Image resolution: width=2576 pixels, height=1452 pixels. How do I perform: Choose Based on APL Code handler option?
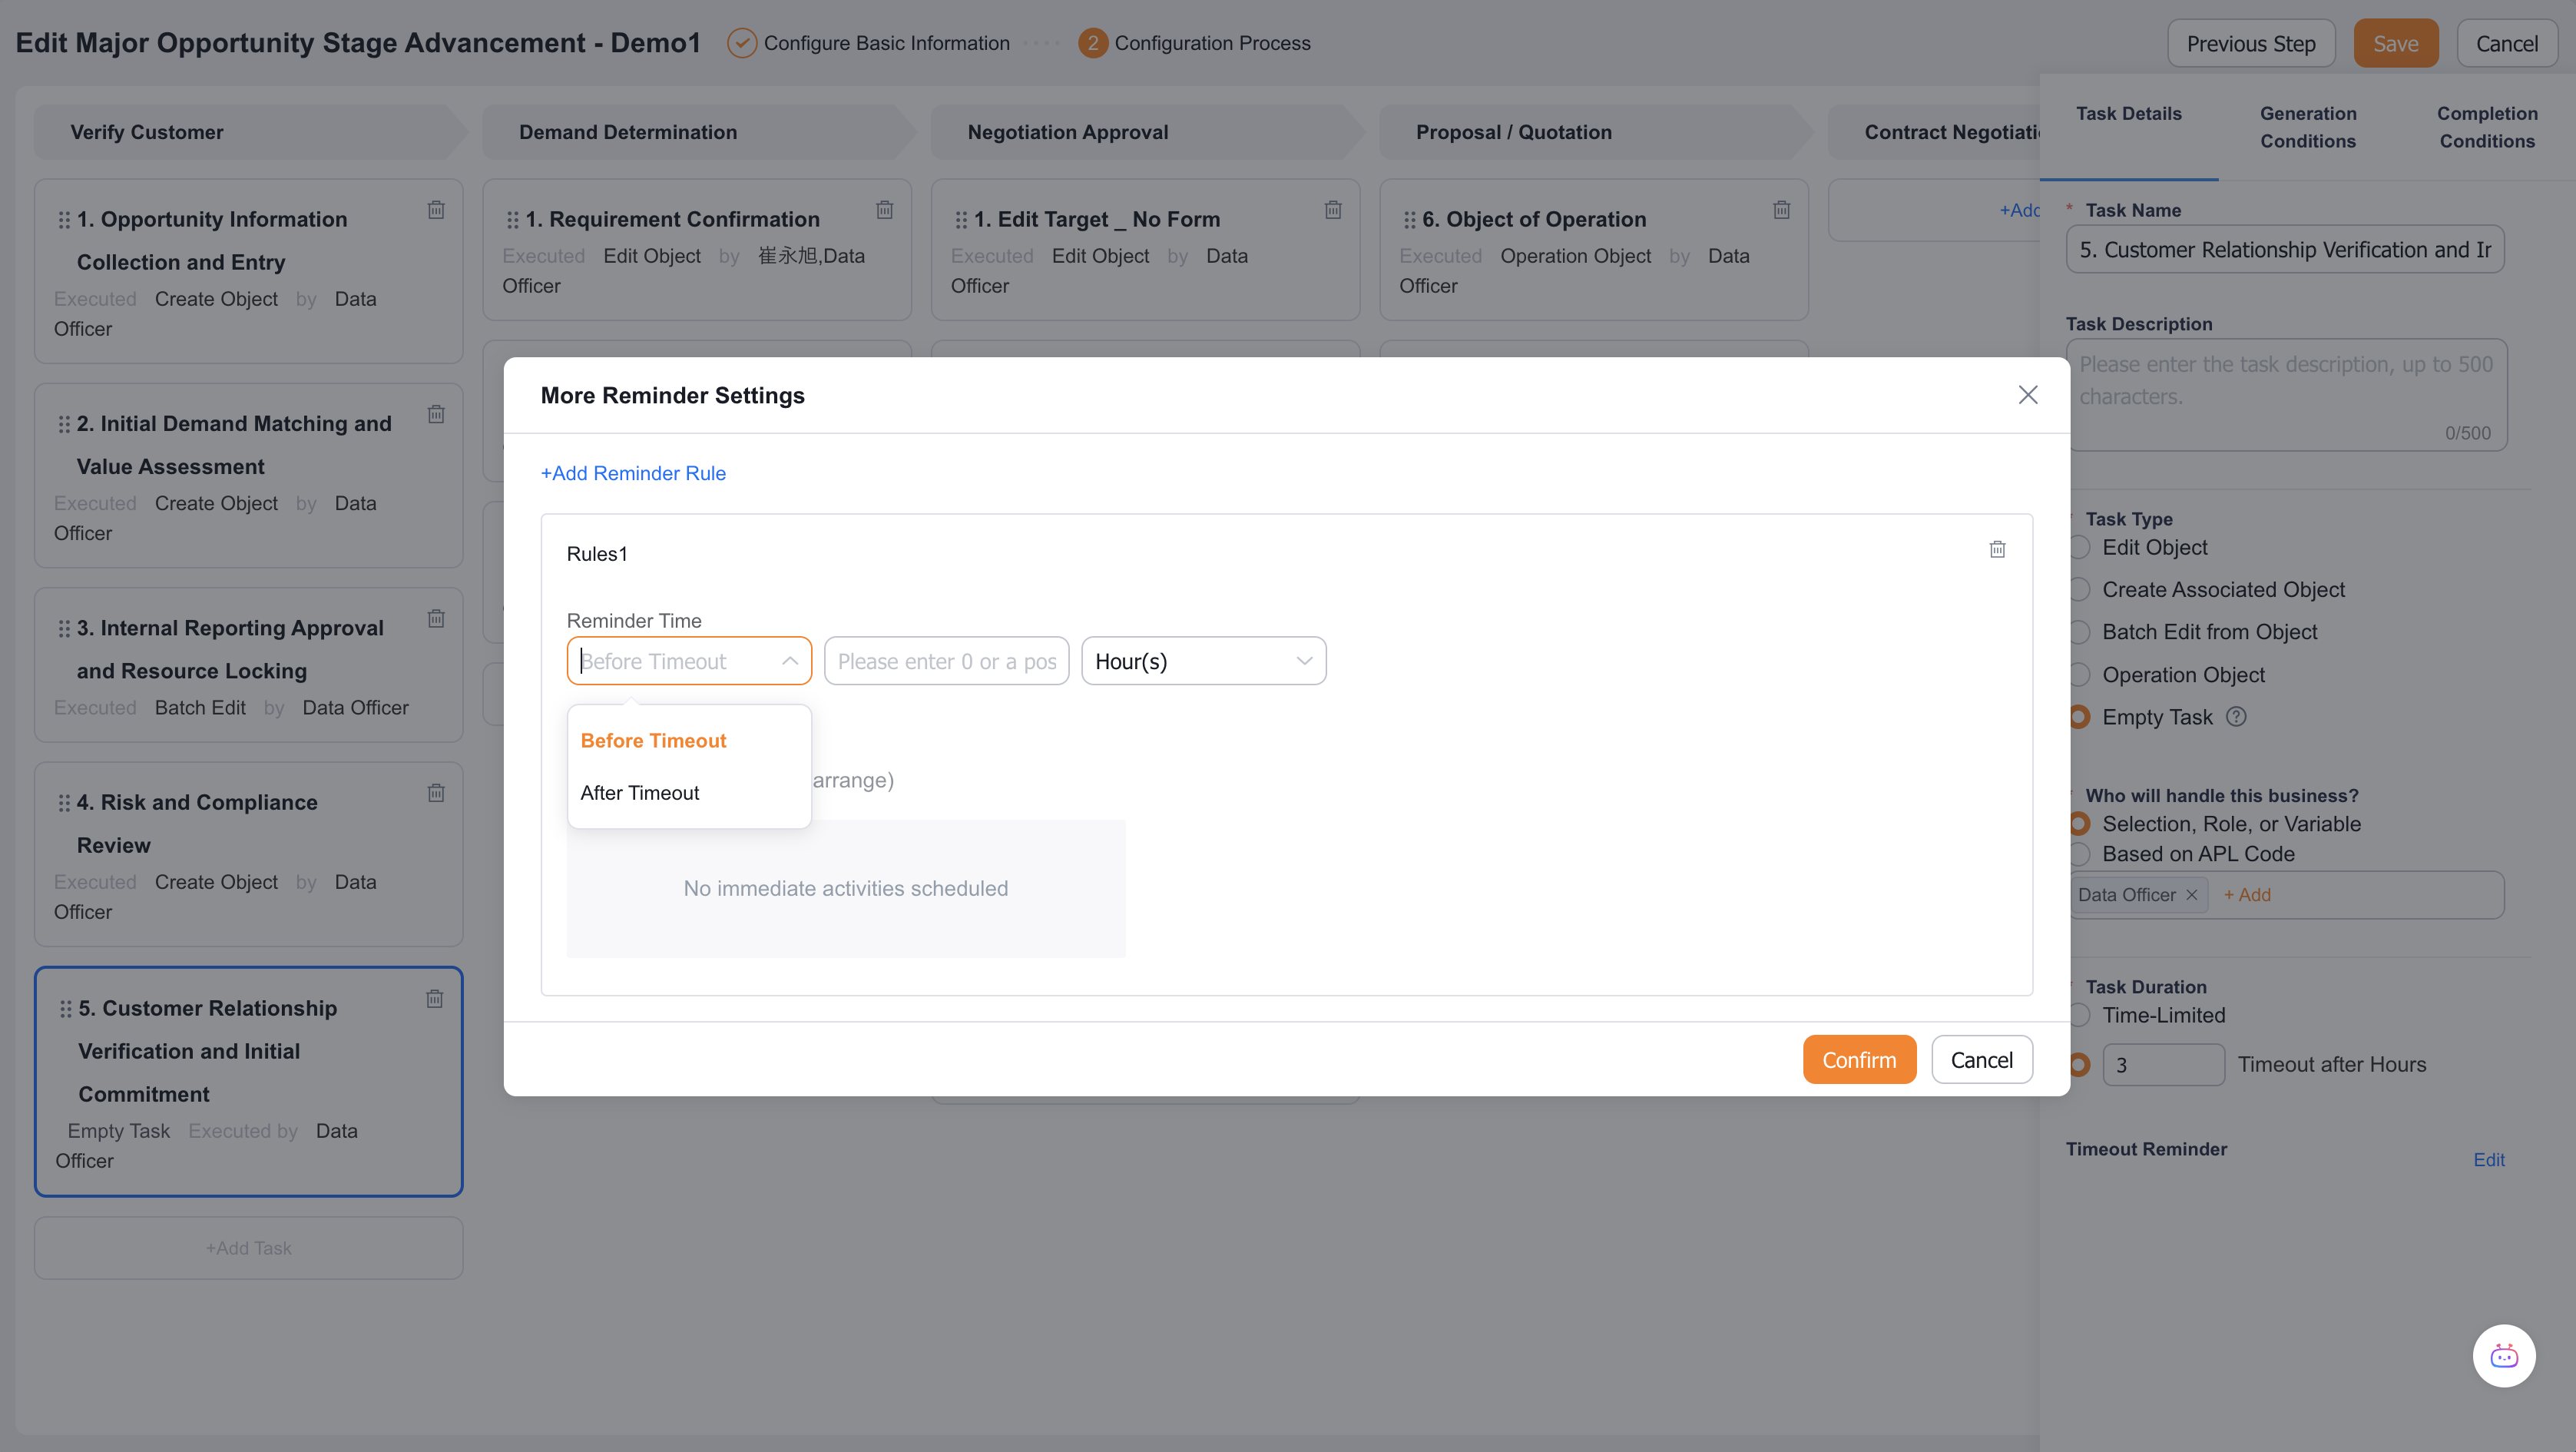[2080, 854]
